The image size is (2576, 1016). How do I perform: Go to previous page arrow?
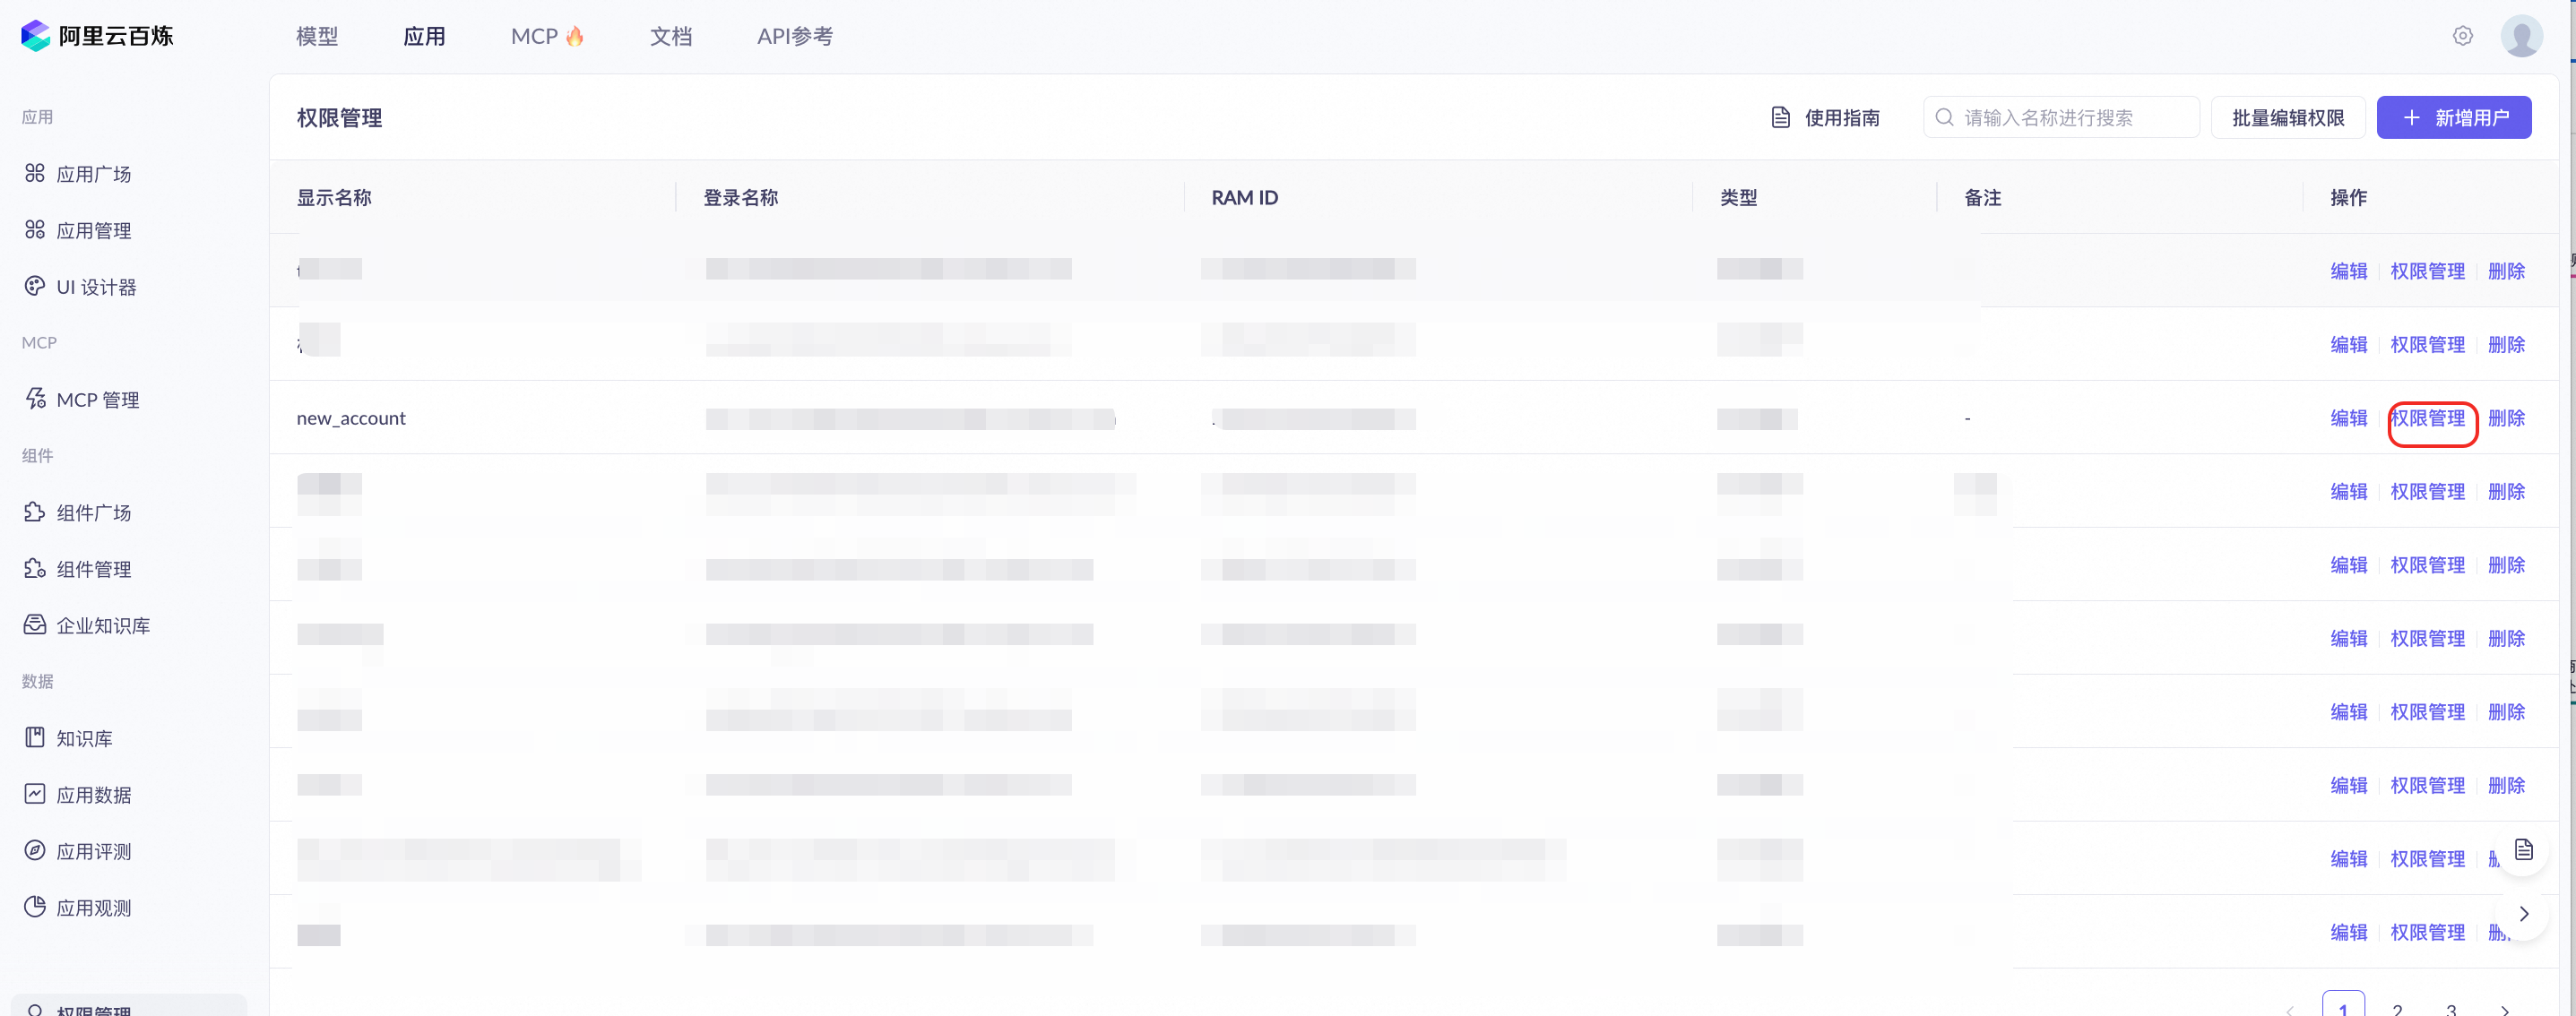point(2290,1010)
